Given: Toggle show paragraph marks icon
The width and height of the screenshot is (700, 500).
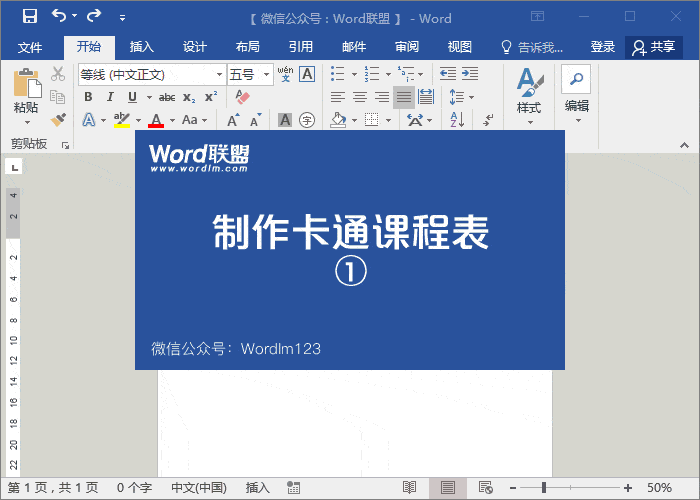Looking at the screenshot, I should (x=488, y=120).
